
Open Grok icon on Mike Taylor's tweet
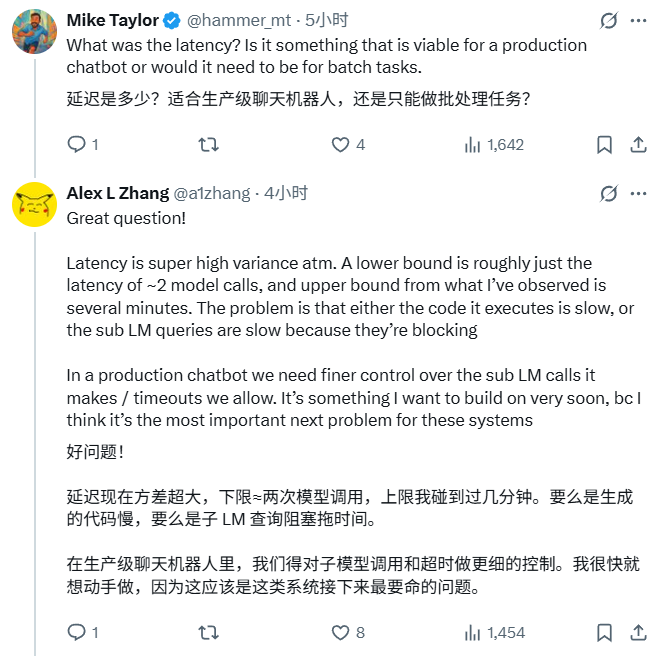pos(608,20)
